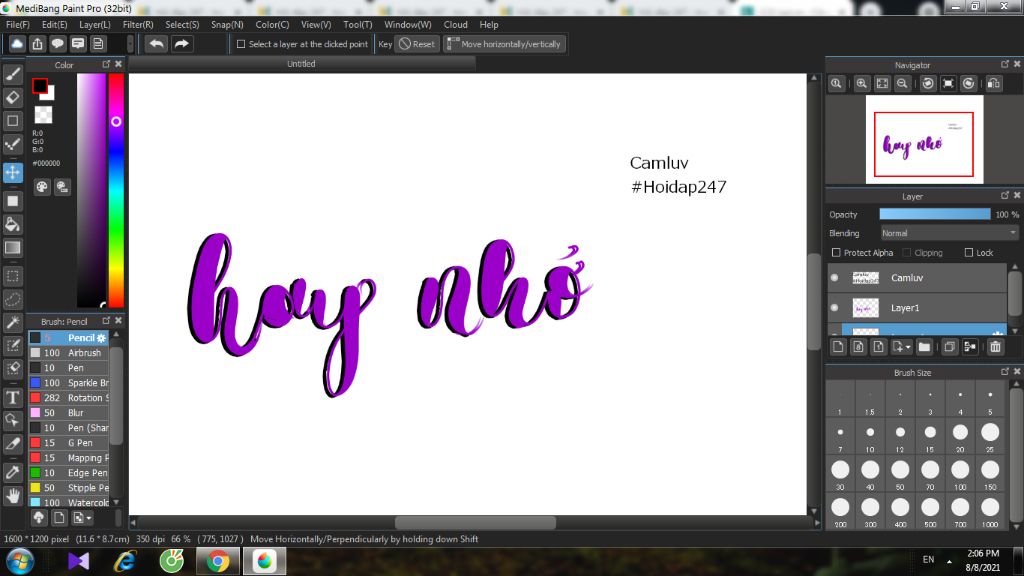This screenshot has height=576, width=1024.
Task: Click canvas horizontal scrollbar
Action: pos(475,522)
